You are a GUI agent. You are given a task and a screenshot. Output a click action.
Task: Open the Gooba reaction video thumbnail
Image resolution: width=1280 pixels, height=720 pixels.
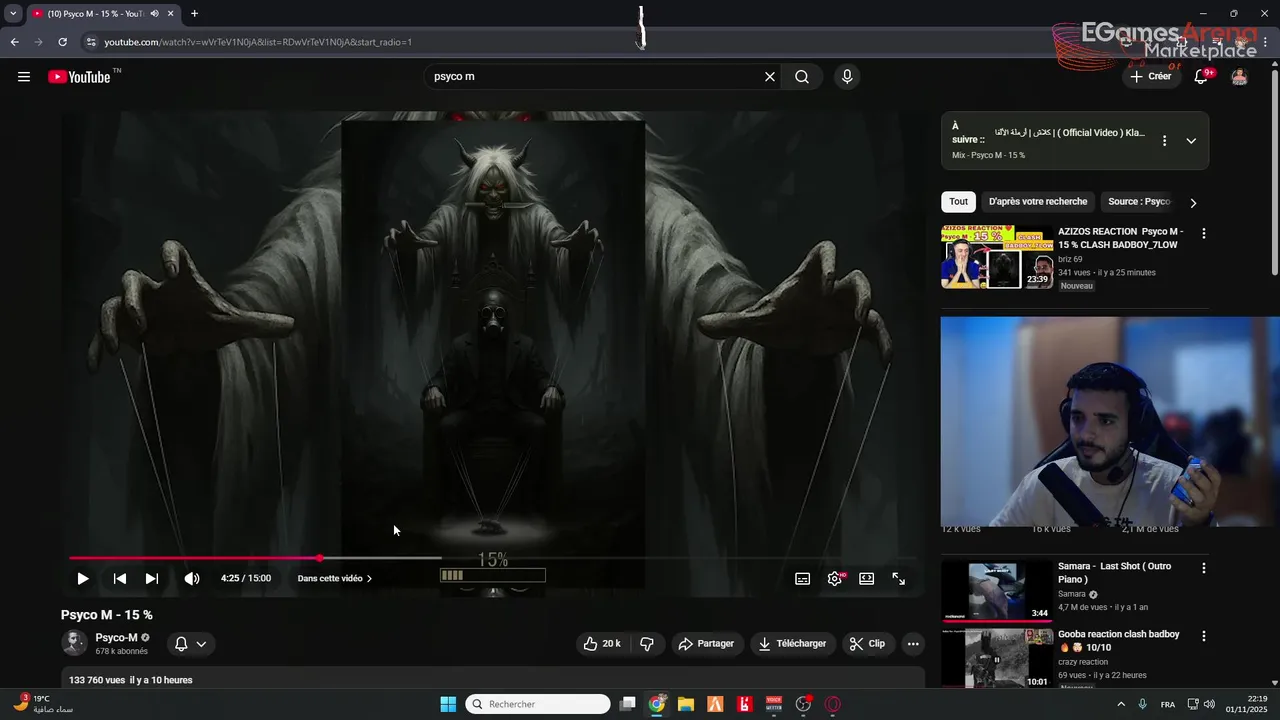(x=997, y=658)
